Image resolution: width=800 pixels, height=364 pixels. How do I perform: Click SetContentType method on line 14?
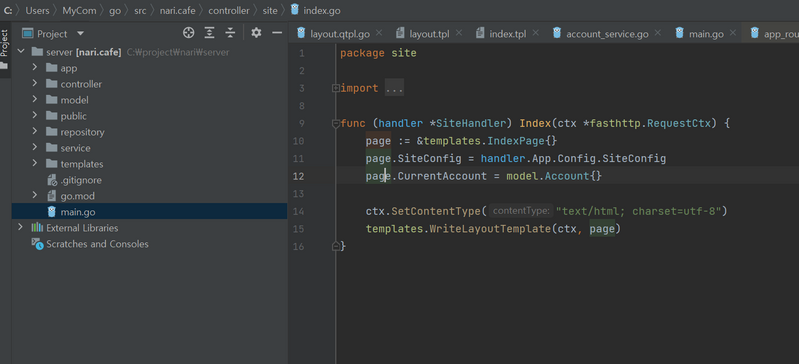pos(436,211)
